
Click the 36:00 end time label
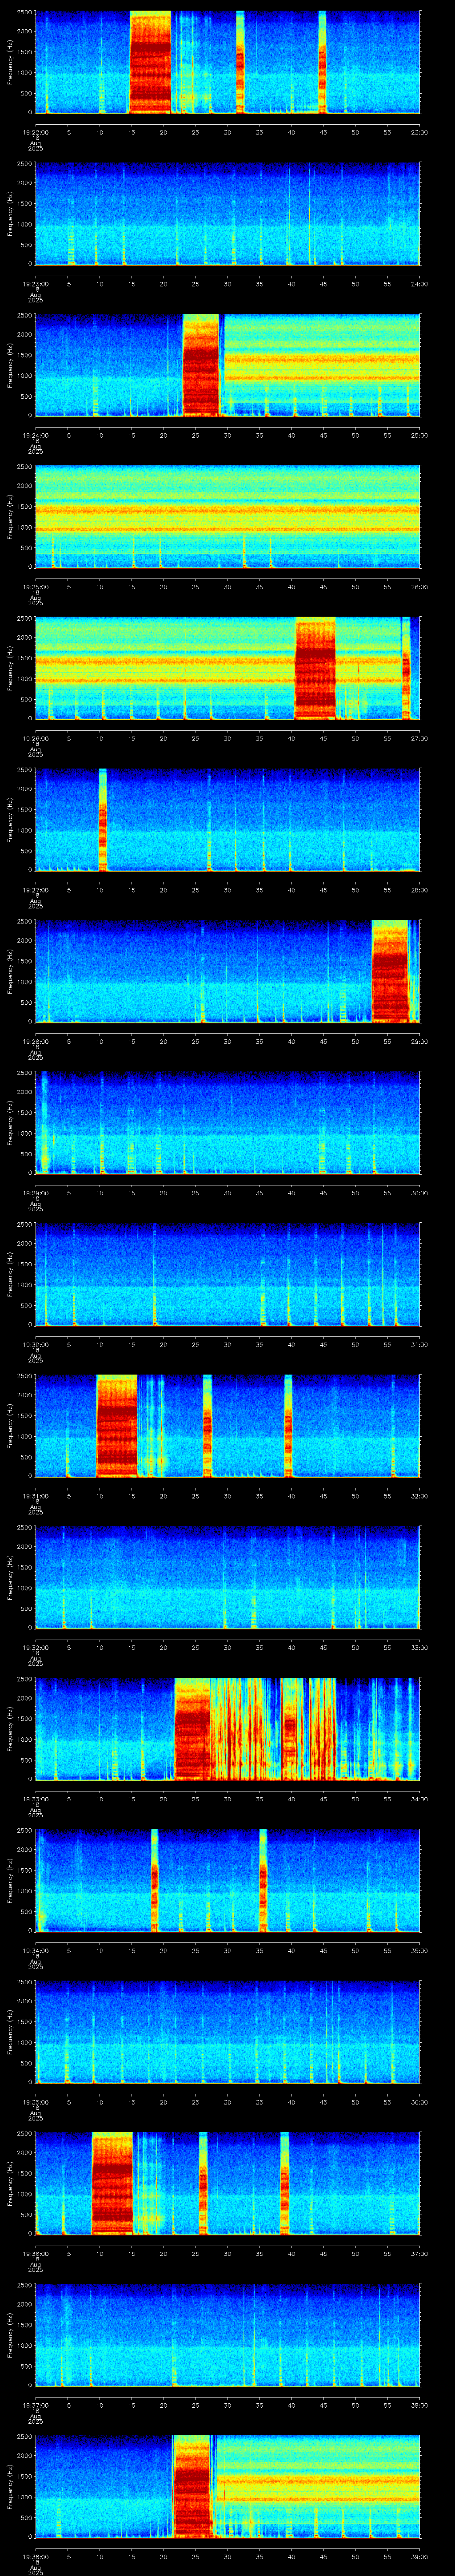(x=419, y=2102)
